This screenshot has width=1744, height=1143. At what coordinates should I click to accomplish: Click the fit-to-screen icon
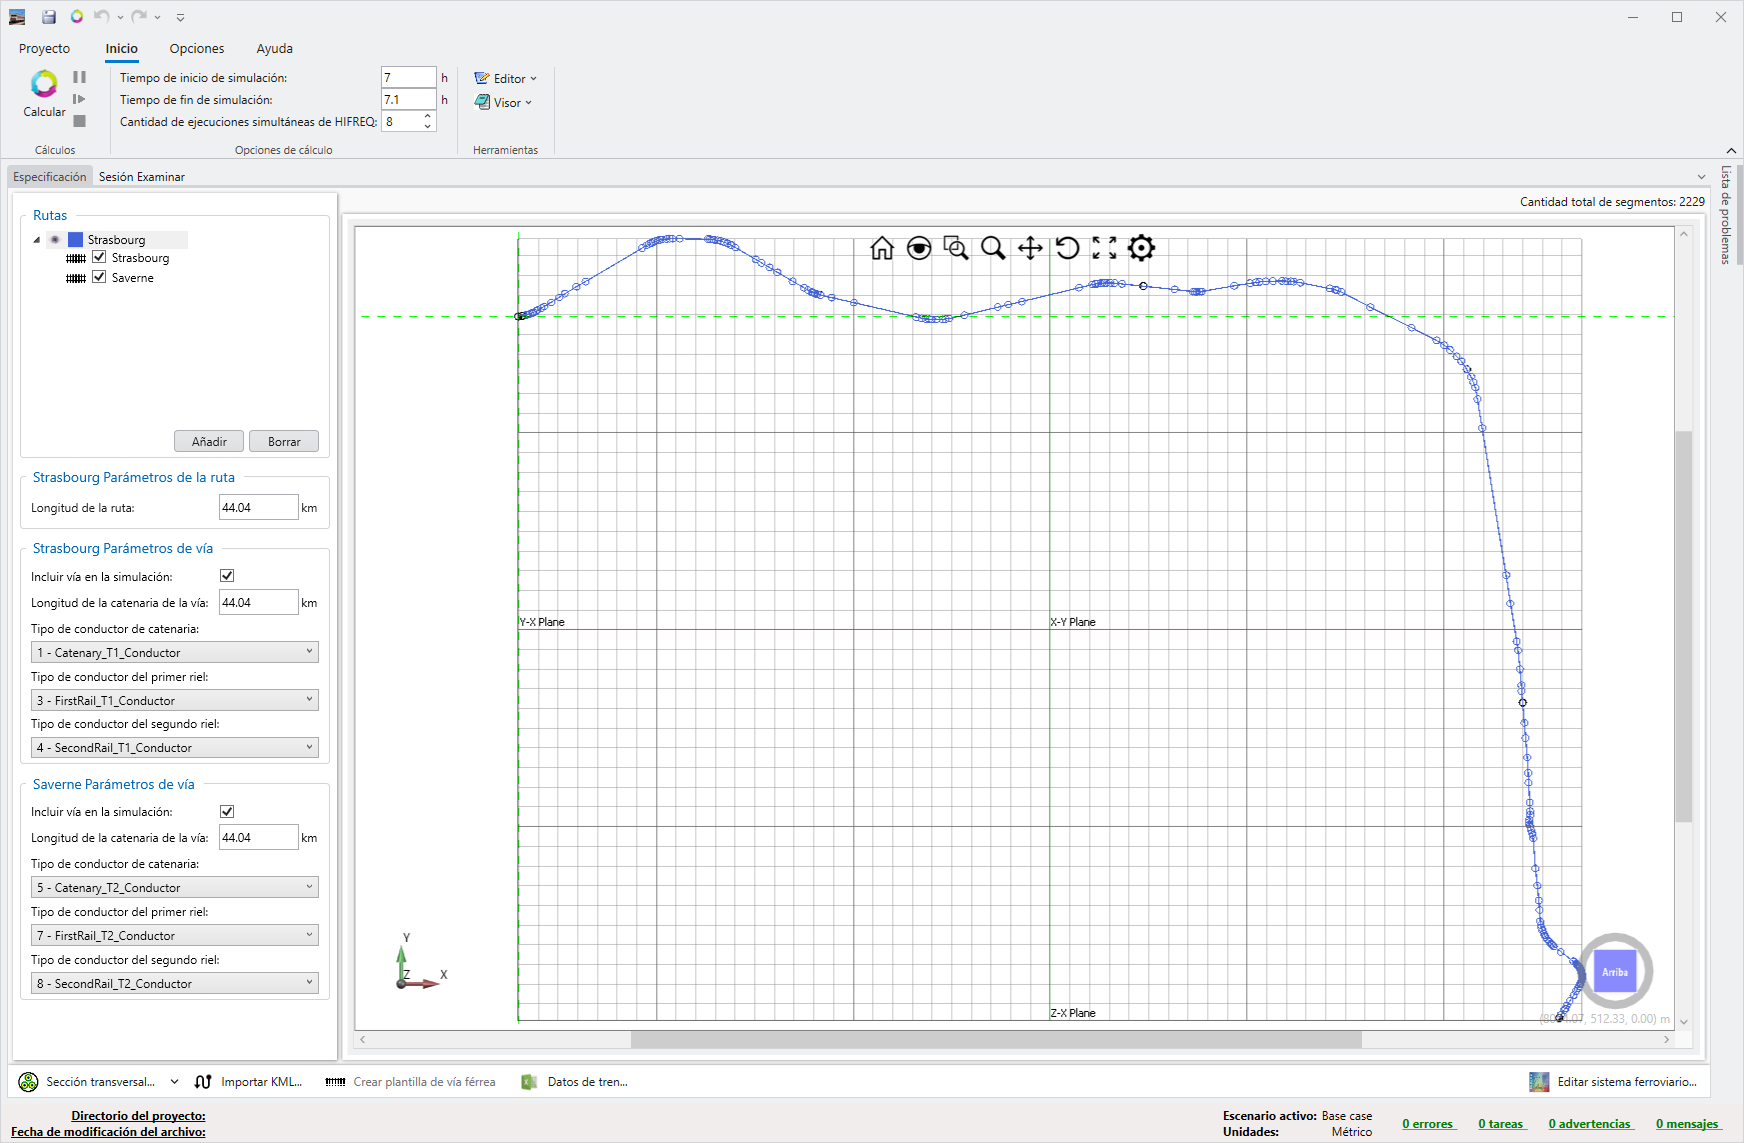click(1104, 248)
